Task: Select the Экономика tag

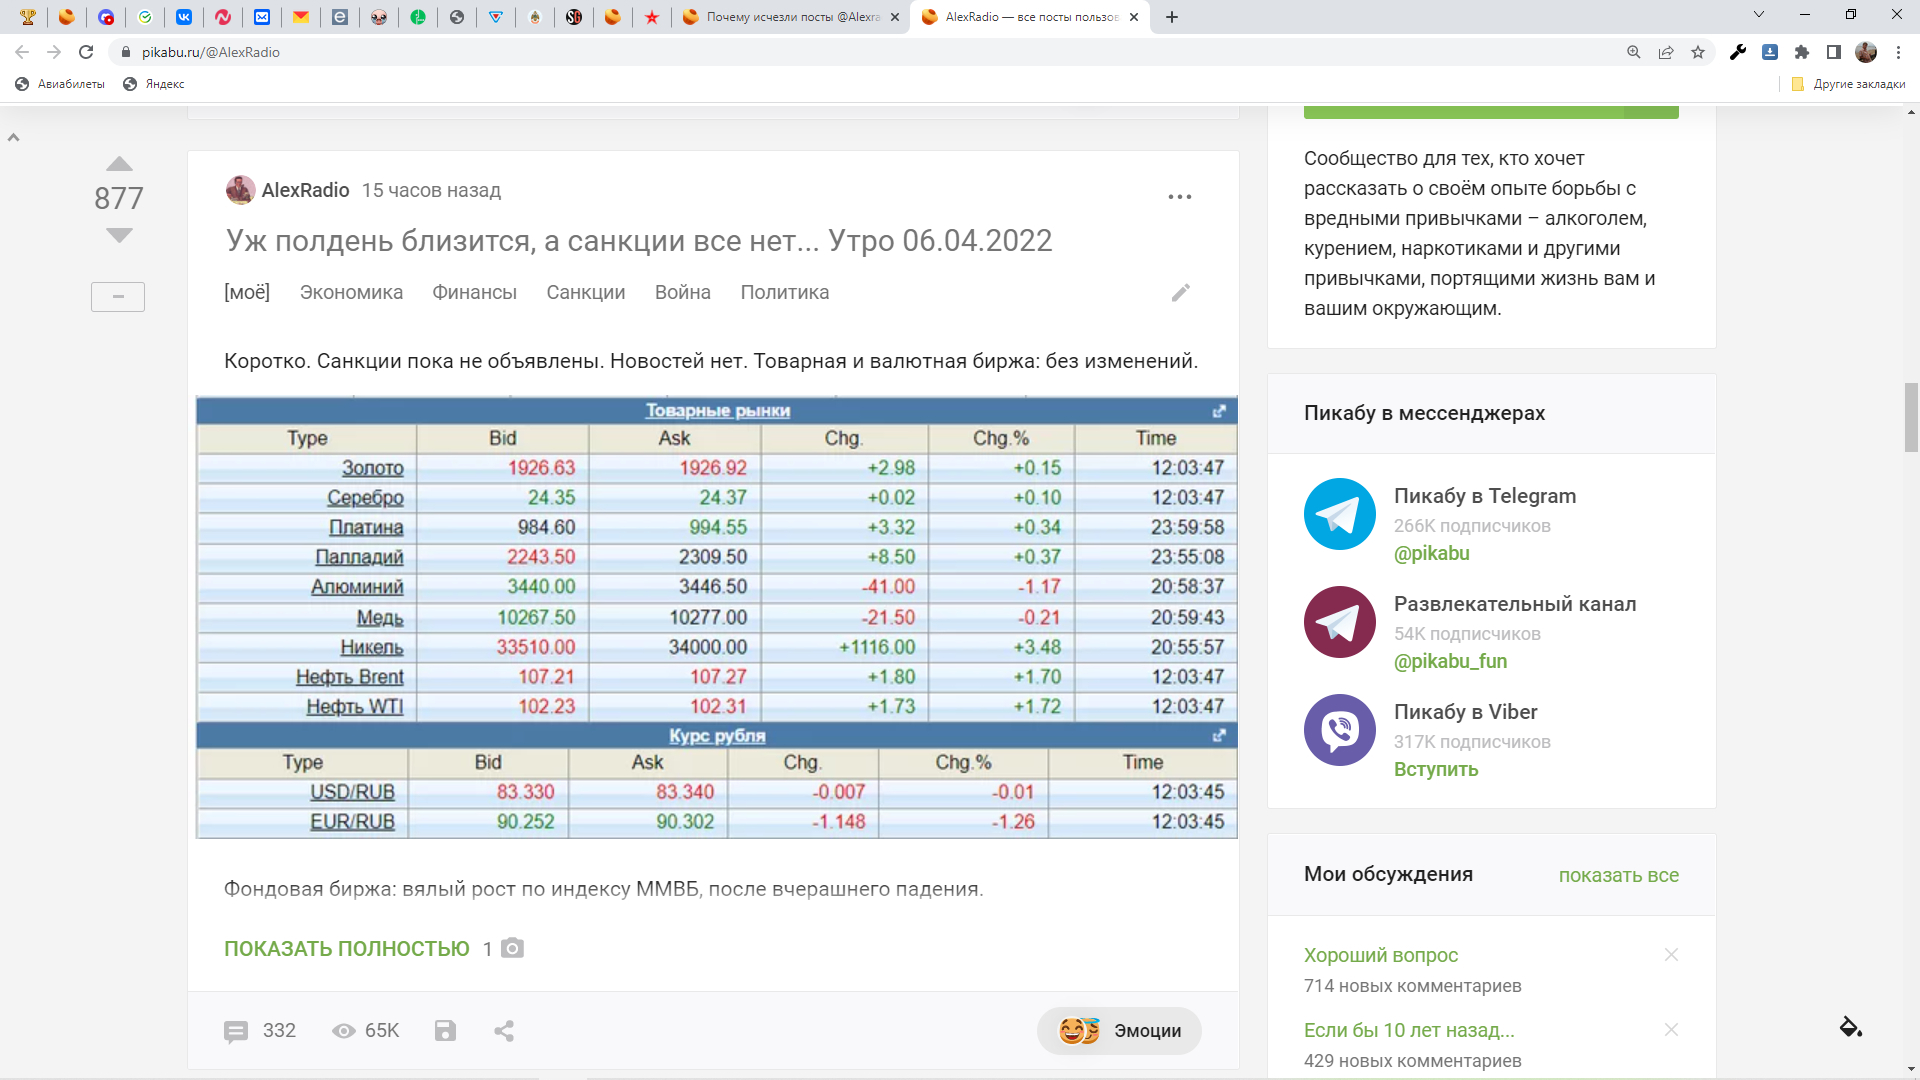Action: pyautogui.click(x=351, y=293)
